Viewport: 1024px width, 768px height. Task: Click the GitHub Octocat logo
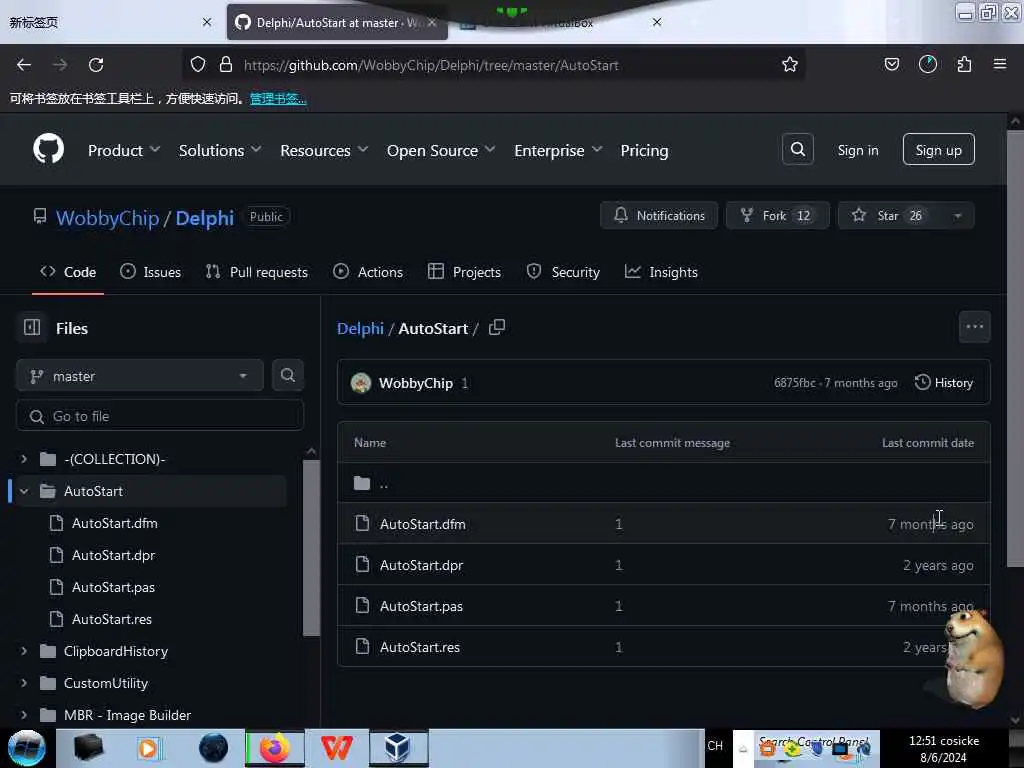(48, 150)
